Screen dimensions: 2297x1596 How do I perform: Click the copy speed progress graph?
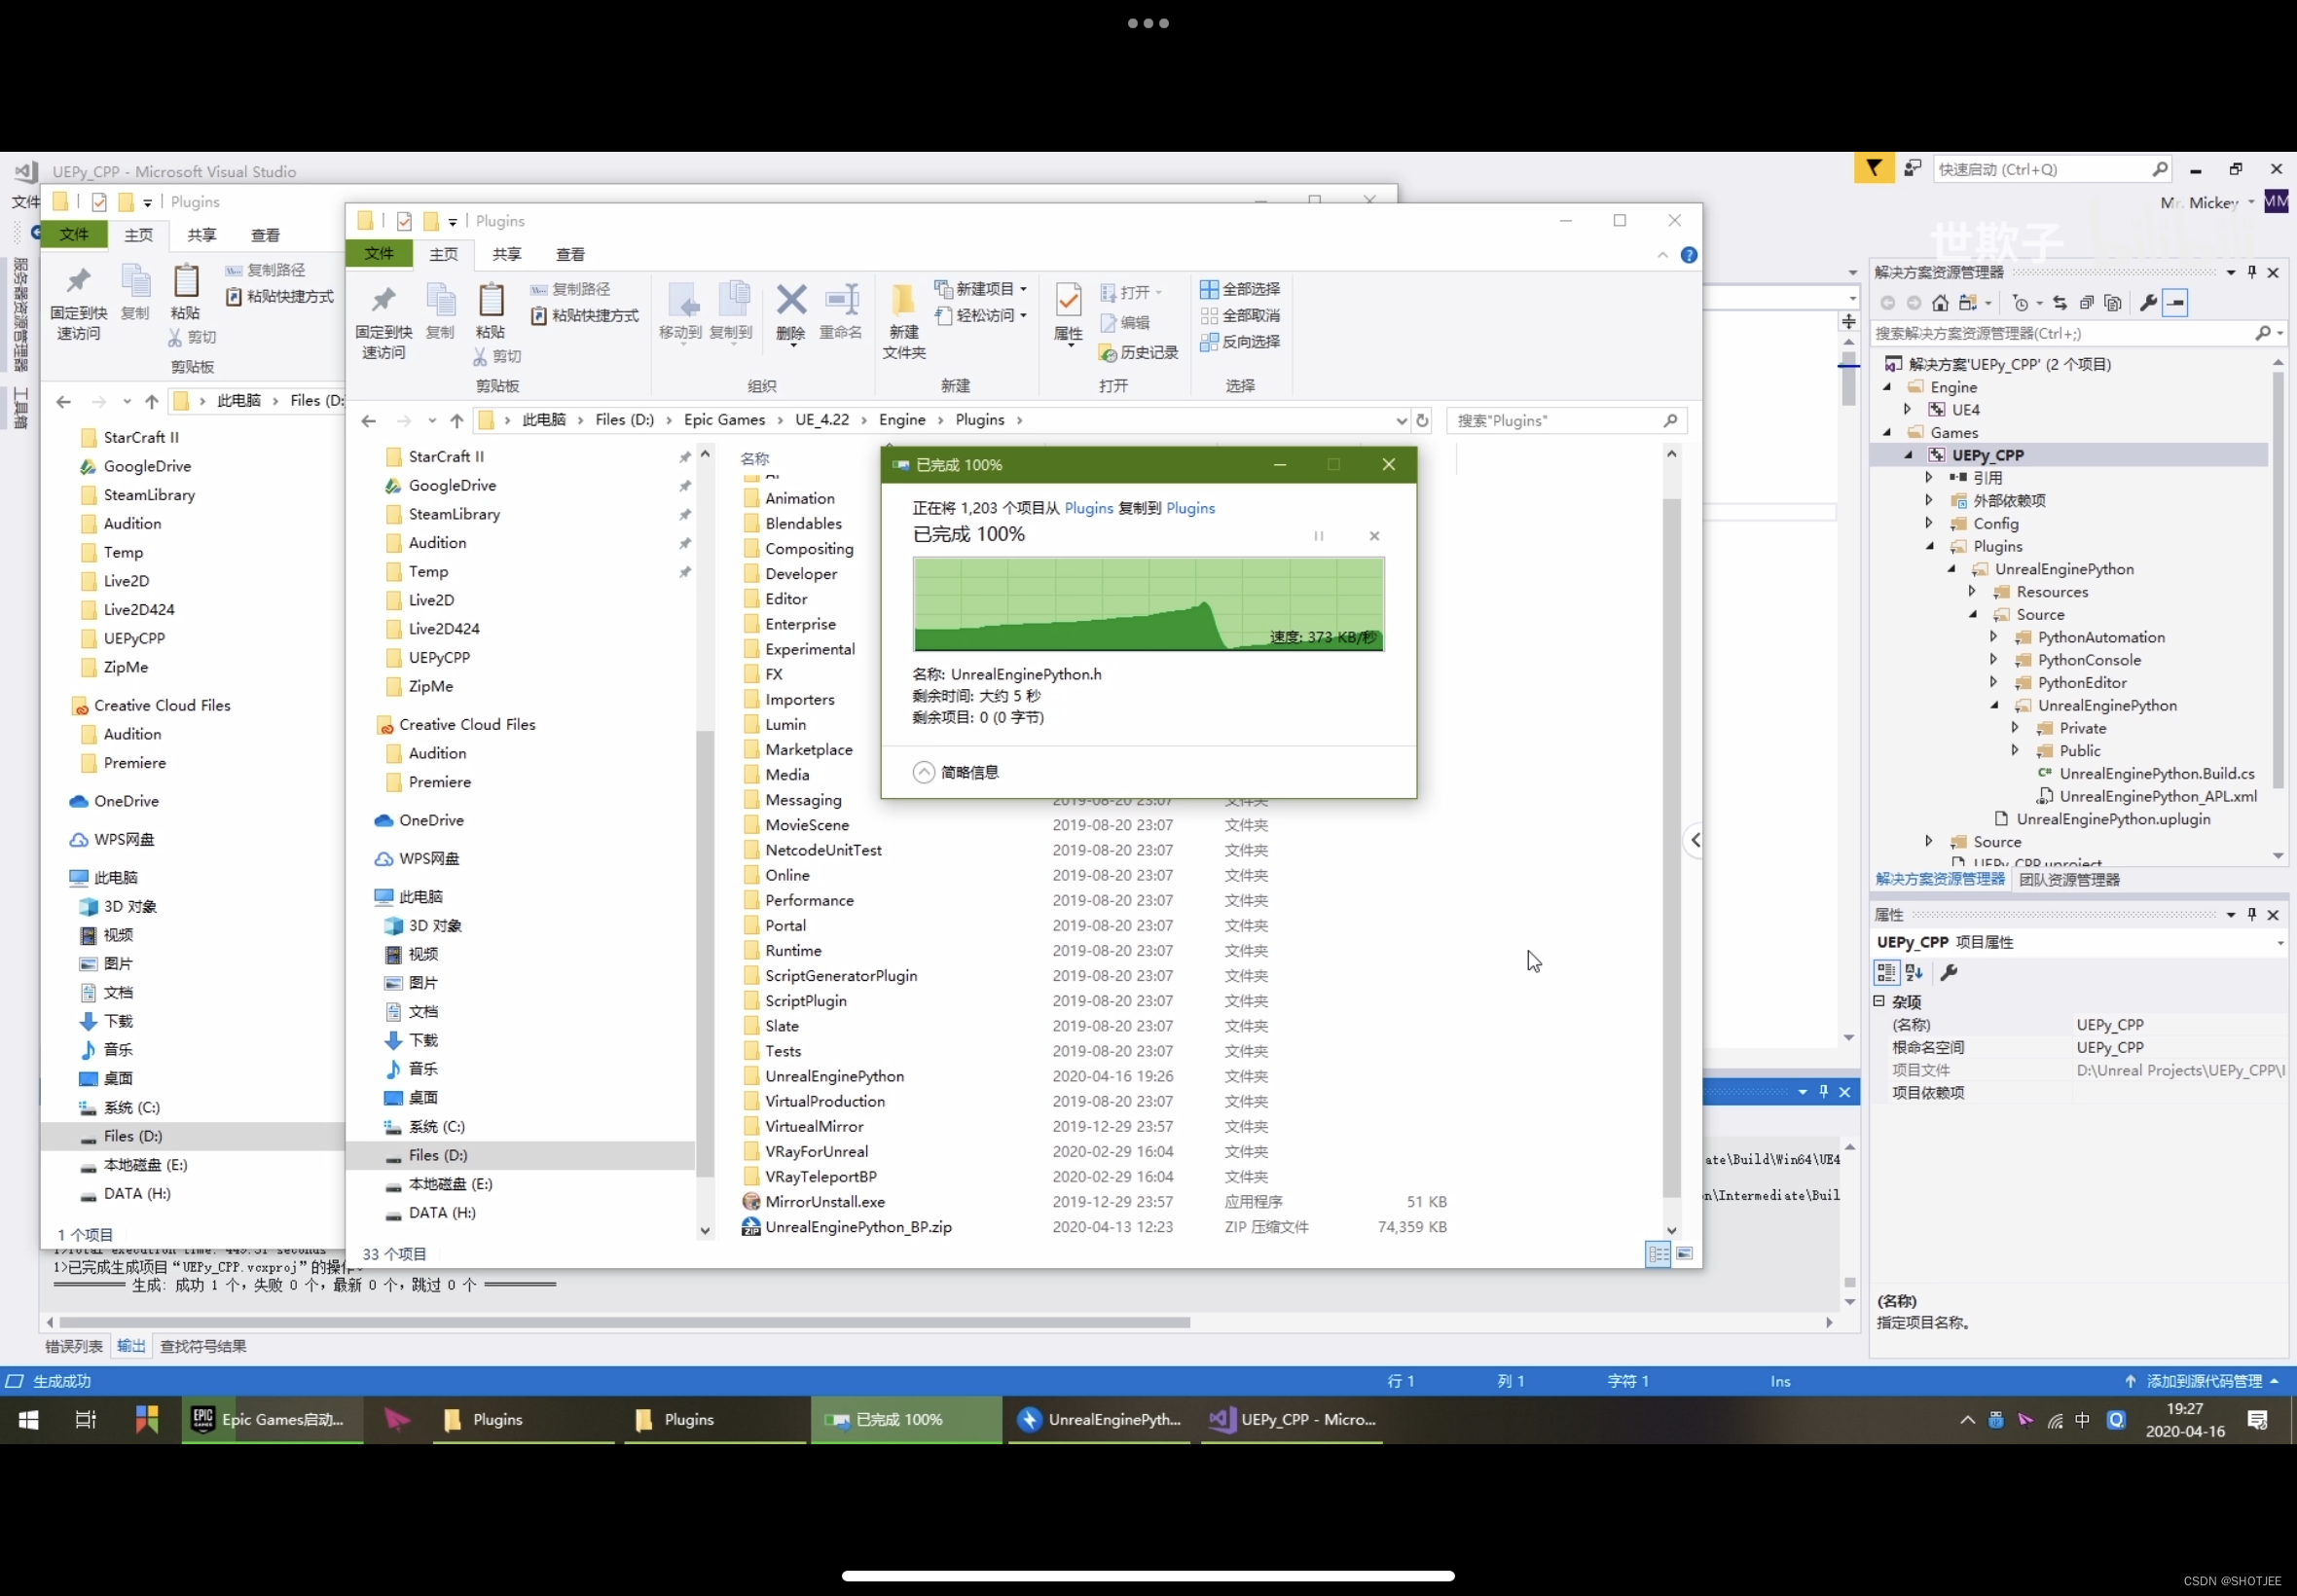pyautogui.click(x=1148, y=604)
